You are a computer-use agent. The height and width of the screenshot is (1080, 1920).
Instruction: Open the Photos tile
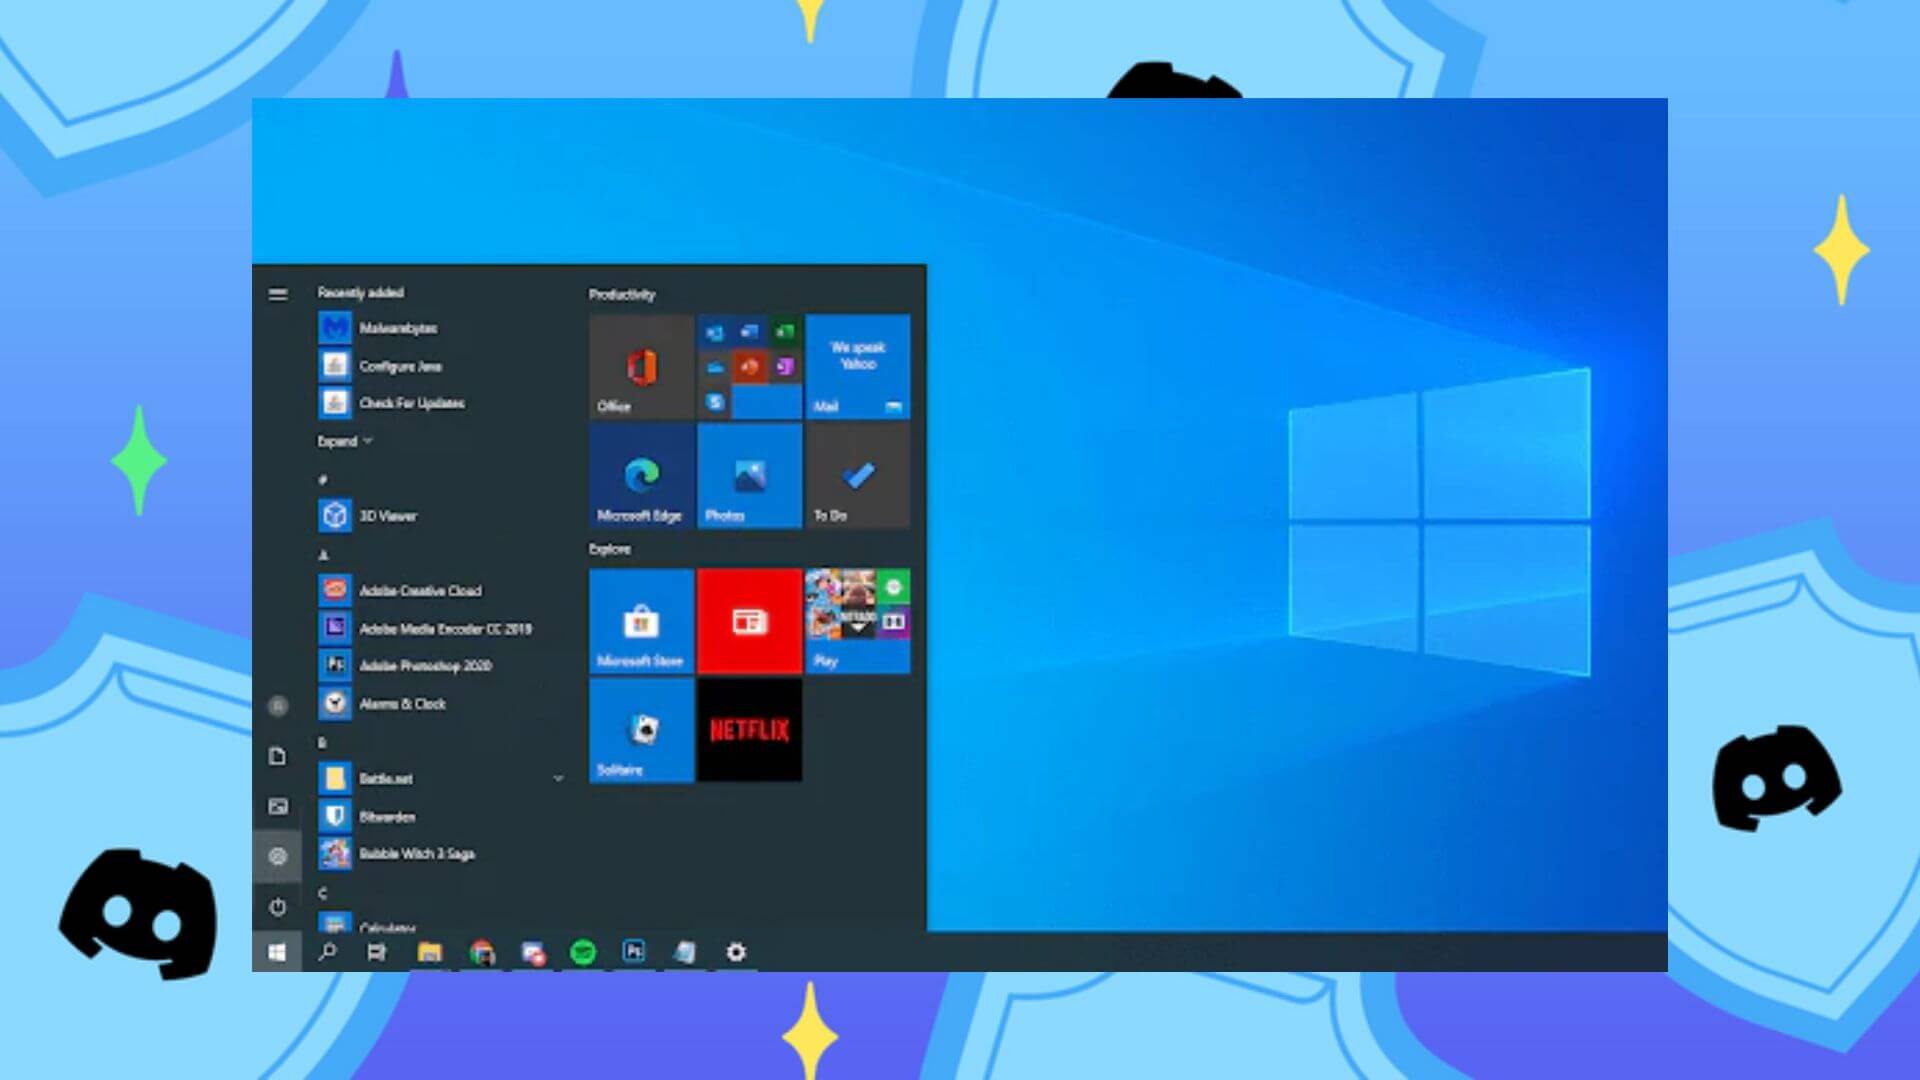(x=750, y=476)
